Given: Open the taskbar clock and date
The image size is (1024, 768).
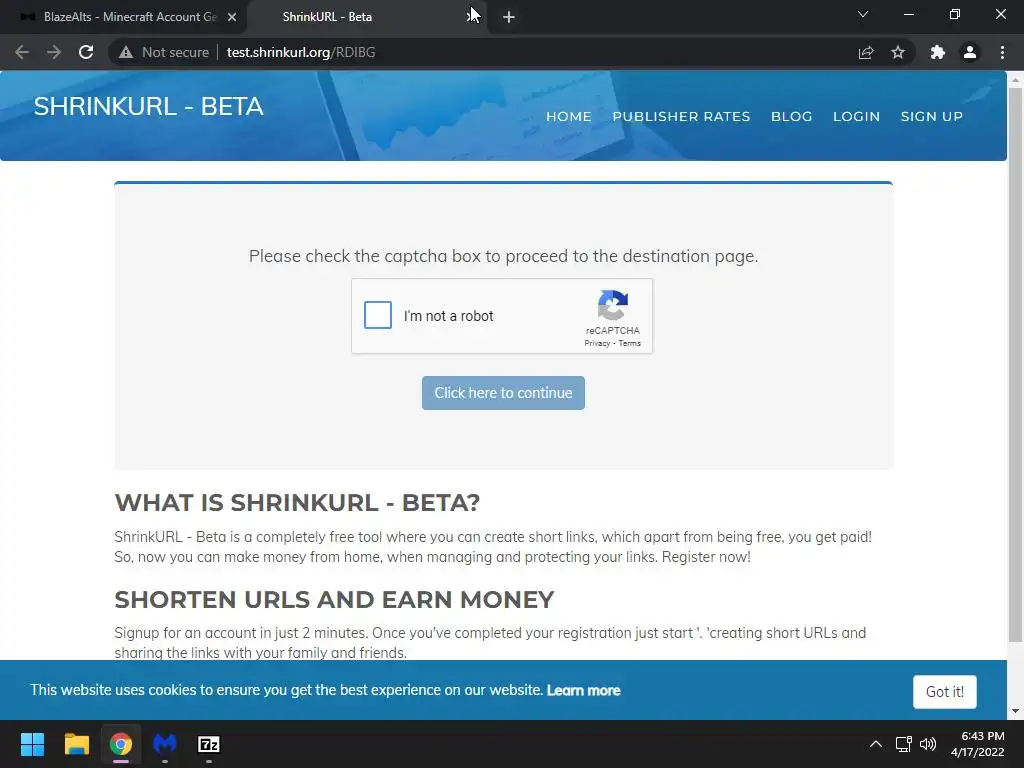Looking at the screenshot, I should point(978,744).
